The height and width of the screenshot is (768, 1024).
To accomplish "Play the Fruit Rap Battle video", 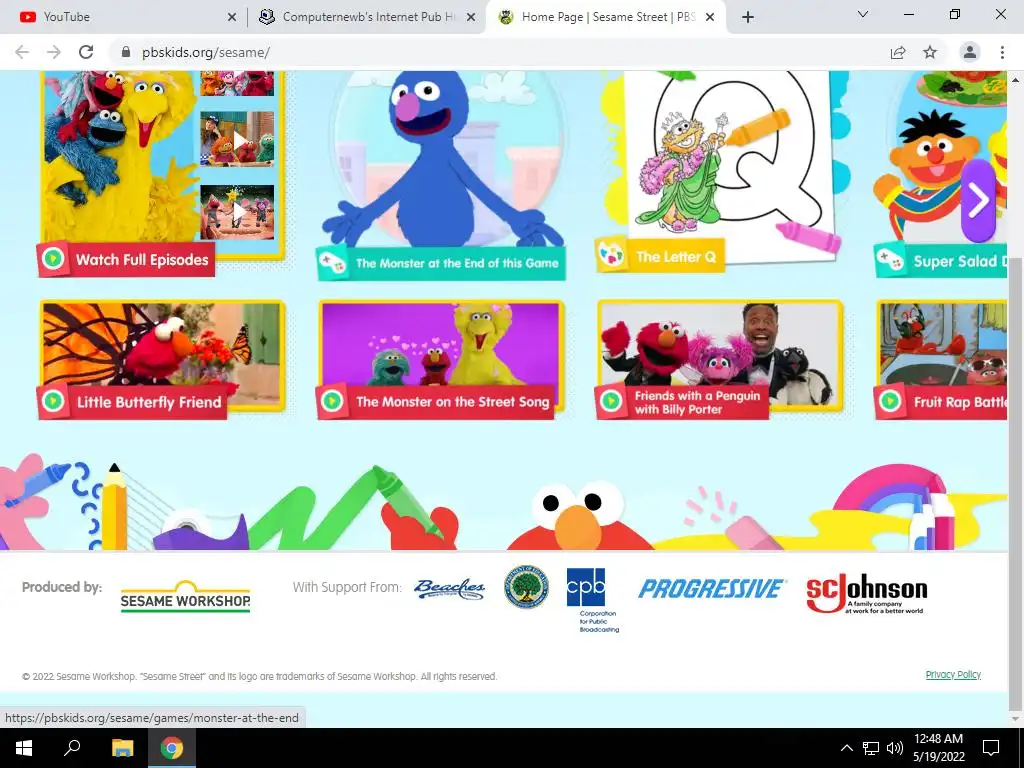I will click(960, 402).
